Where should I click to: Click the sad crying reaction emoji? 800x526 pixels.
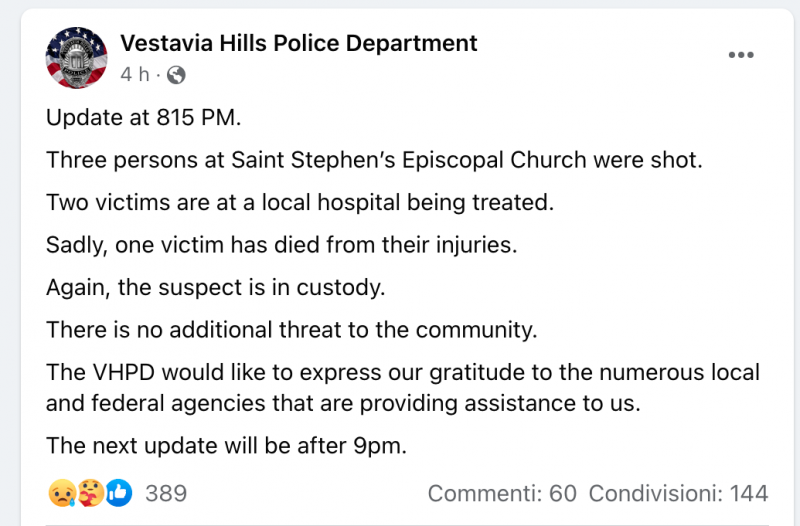point(60,492)
